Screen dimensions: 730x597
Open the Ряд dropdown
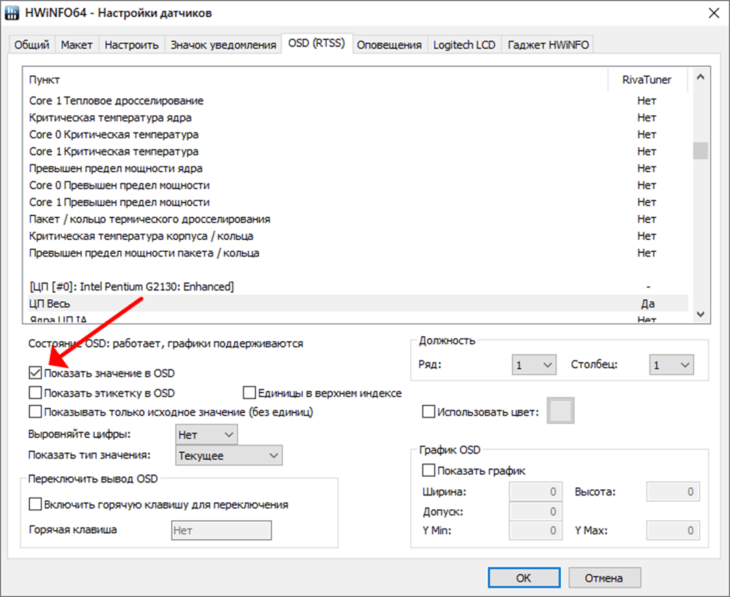click(x=534, y=365)
